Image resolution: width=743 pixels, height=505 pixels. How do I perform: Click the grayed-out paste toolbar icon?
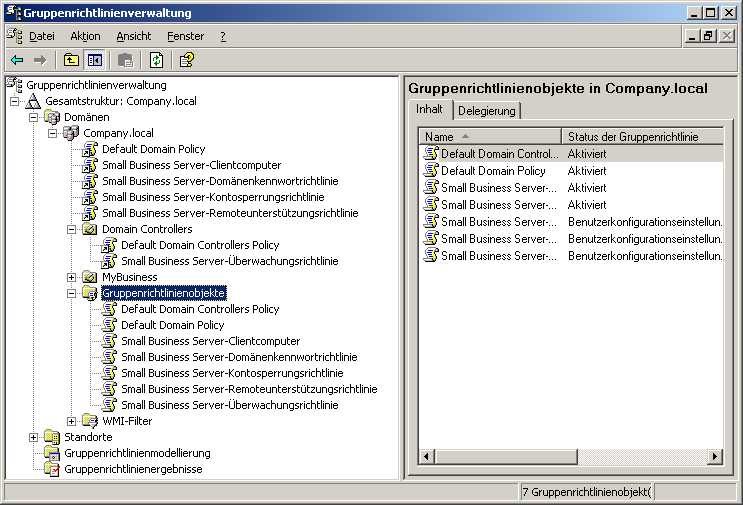pyautogui.click(x=126, y=60)
